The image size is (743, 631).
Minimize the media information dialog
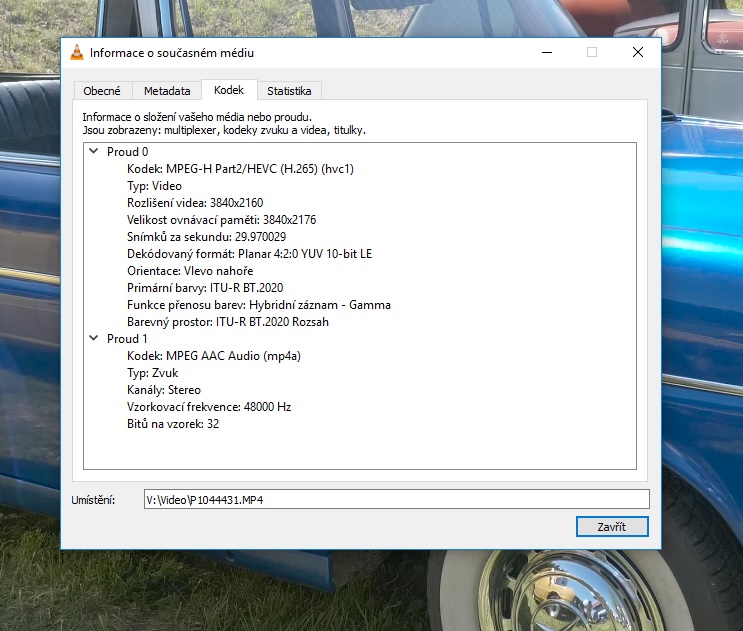tap(545, 52)
